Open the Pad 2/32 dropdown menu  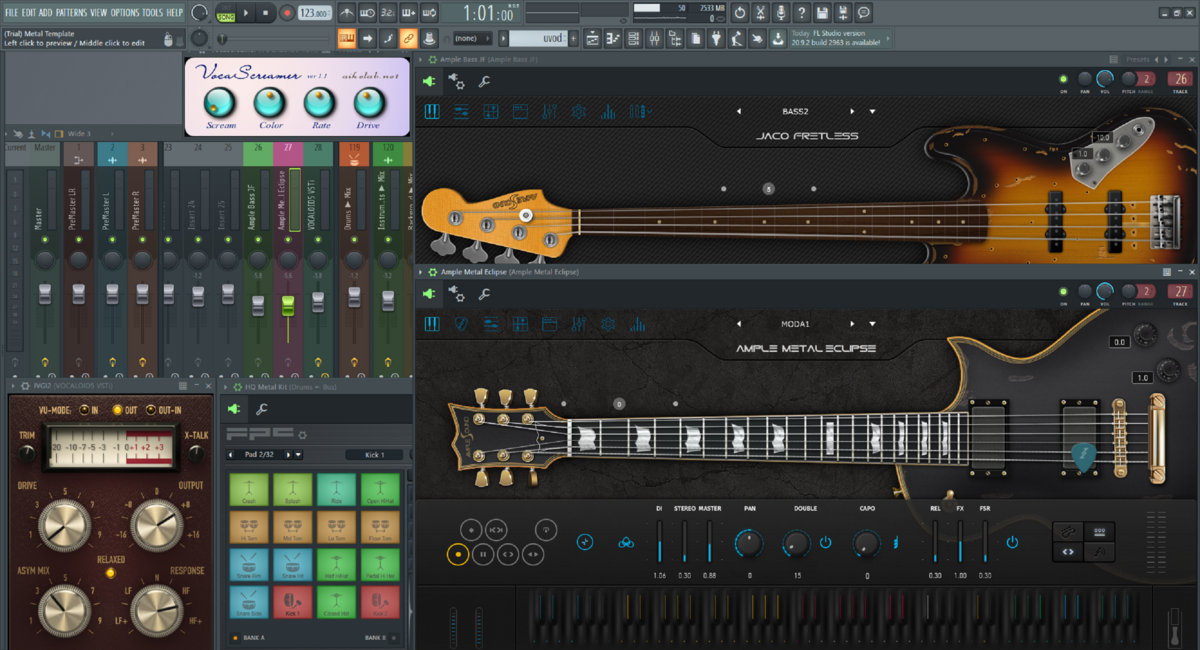[298, 454]
